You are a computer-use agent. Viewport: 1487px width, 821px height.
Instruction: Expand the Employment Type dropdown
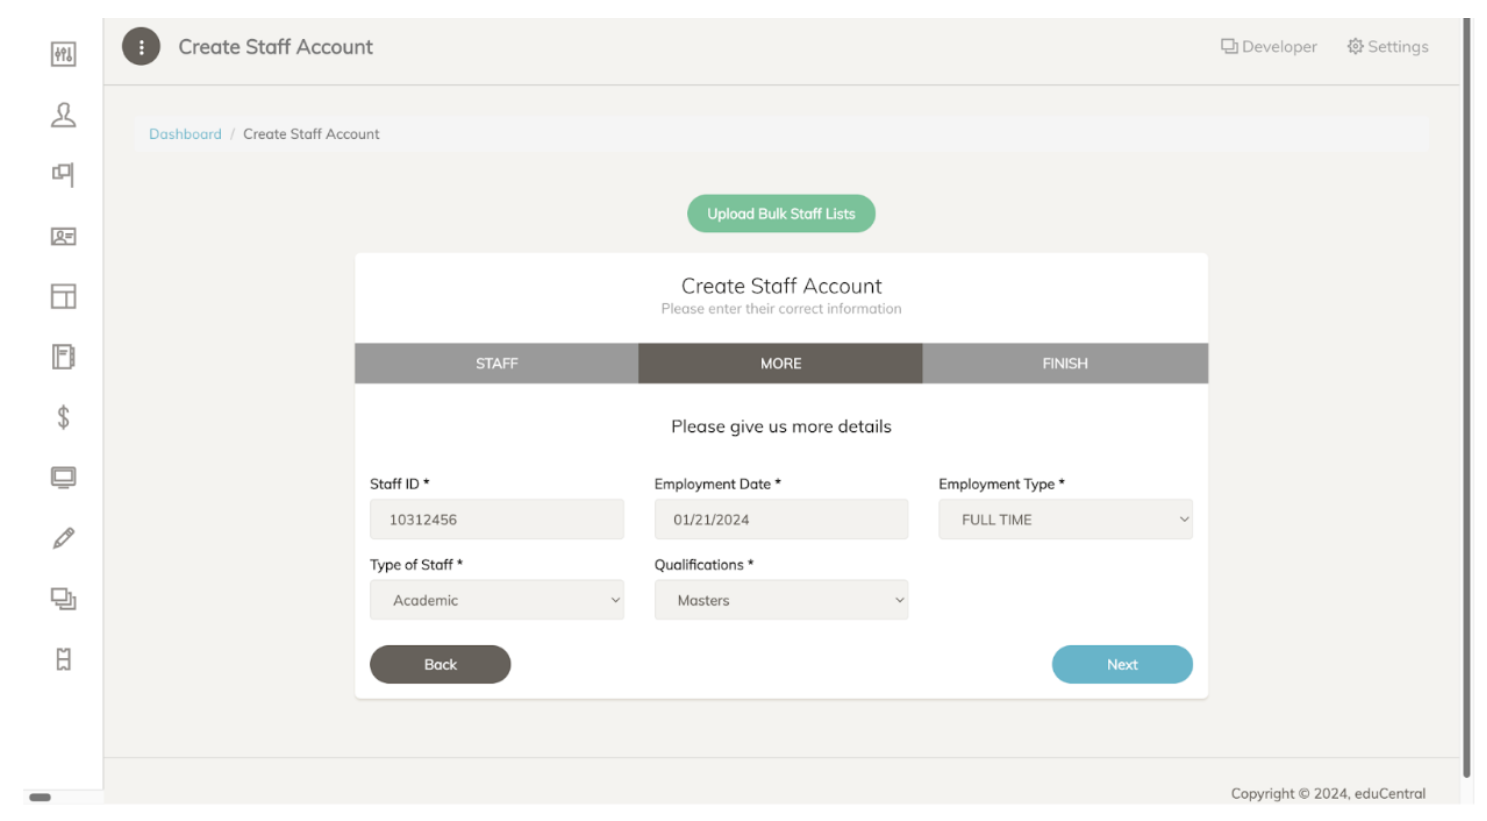pos(1065,520)
